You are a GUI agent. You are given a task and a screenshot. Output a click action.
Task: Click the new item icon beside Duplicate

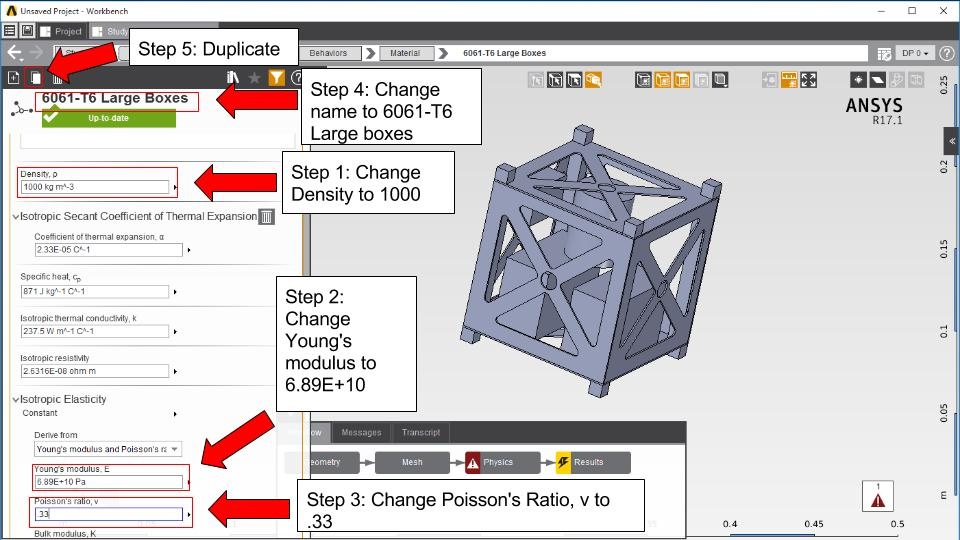coord(13,78)
